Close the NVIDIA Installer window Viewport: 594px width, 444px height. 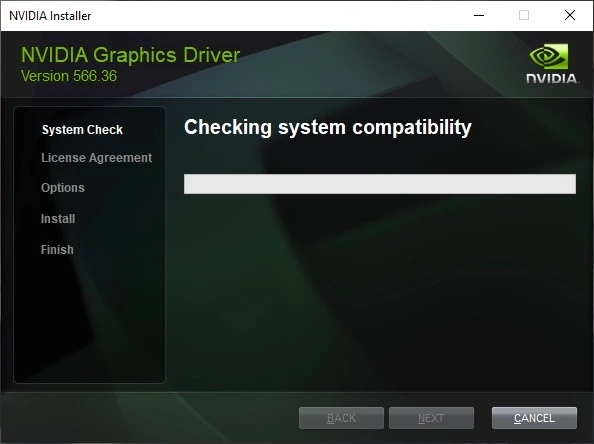pyautogui.click(x=570, y=16)
